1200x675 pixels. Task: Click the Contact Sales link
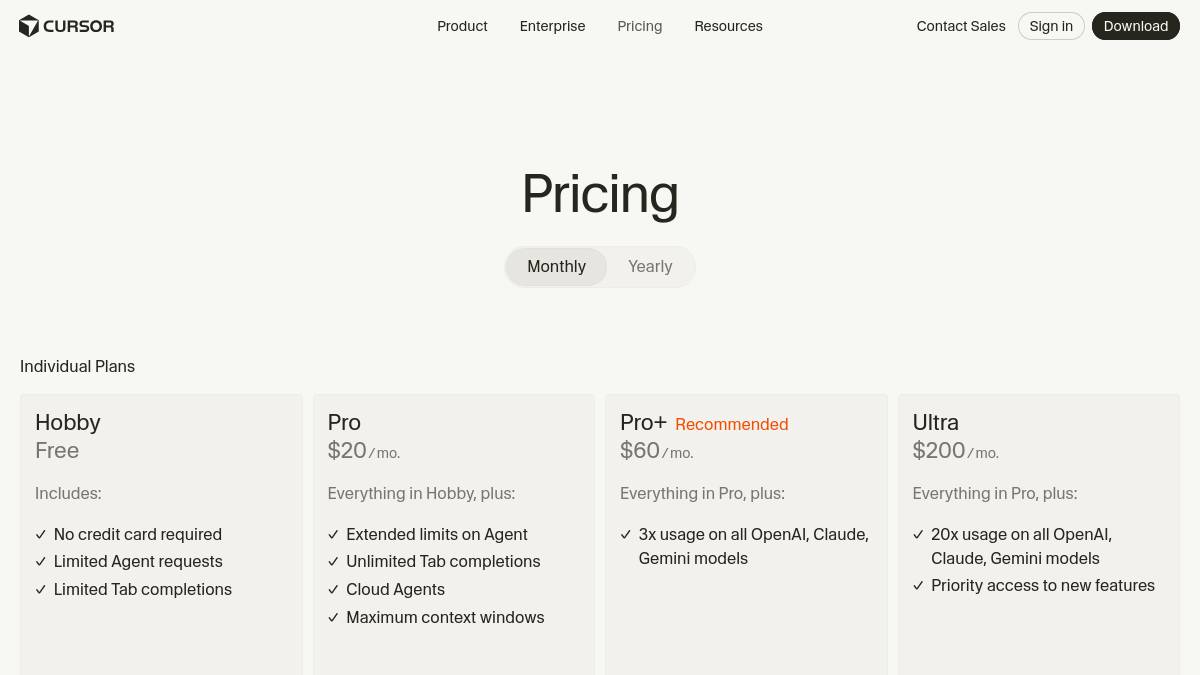pos(960,26)
